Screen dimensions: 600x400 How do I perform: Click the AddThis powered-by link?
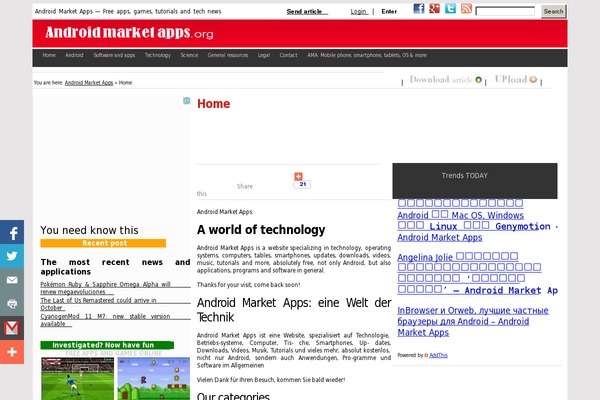click(438, 355)
